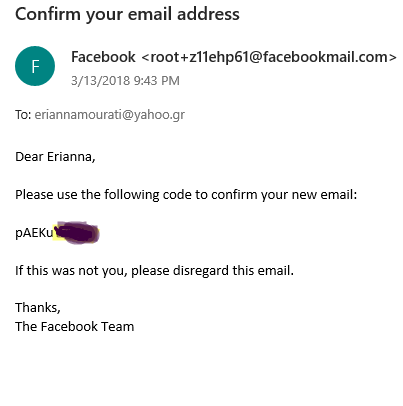403x406 pixels.
Task: Click the word 'Team' in the signature
Action: pos(118,326)
